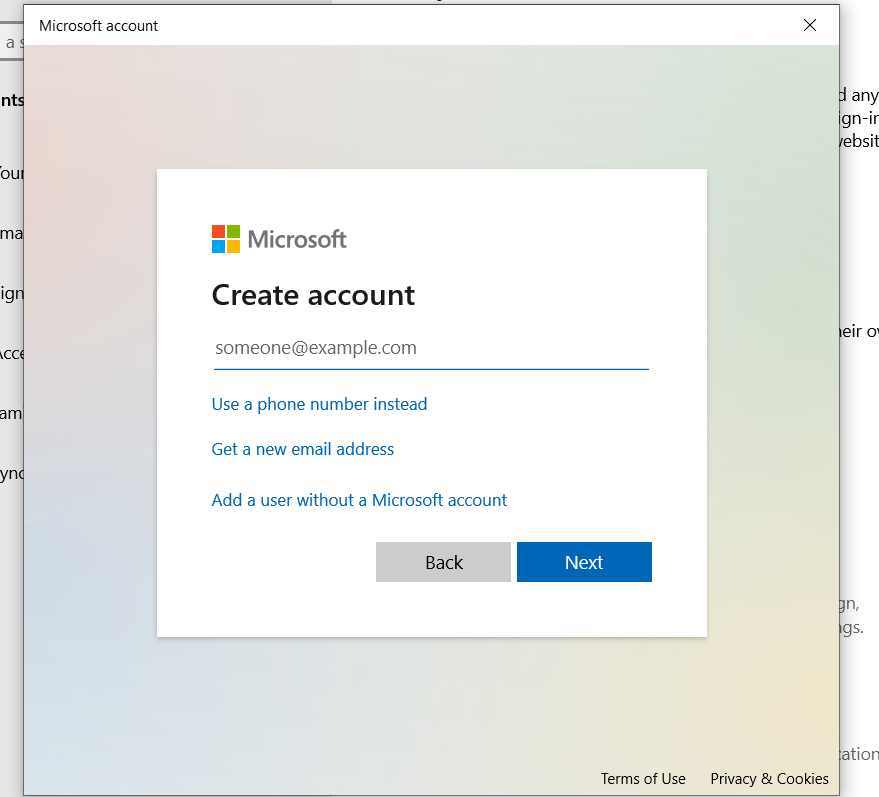Click the 'Microsoft account' window title
Image resolution: width=879 pixels, height=797 pixels.
[99, 26]
